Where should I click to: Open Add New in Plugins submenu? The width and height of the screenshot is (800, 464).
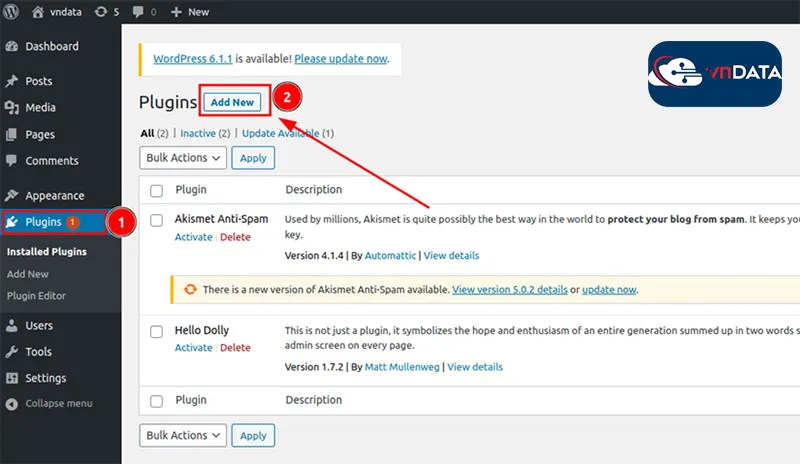pyautogui.click(x=28, y=274)
